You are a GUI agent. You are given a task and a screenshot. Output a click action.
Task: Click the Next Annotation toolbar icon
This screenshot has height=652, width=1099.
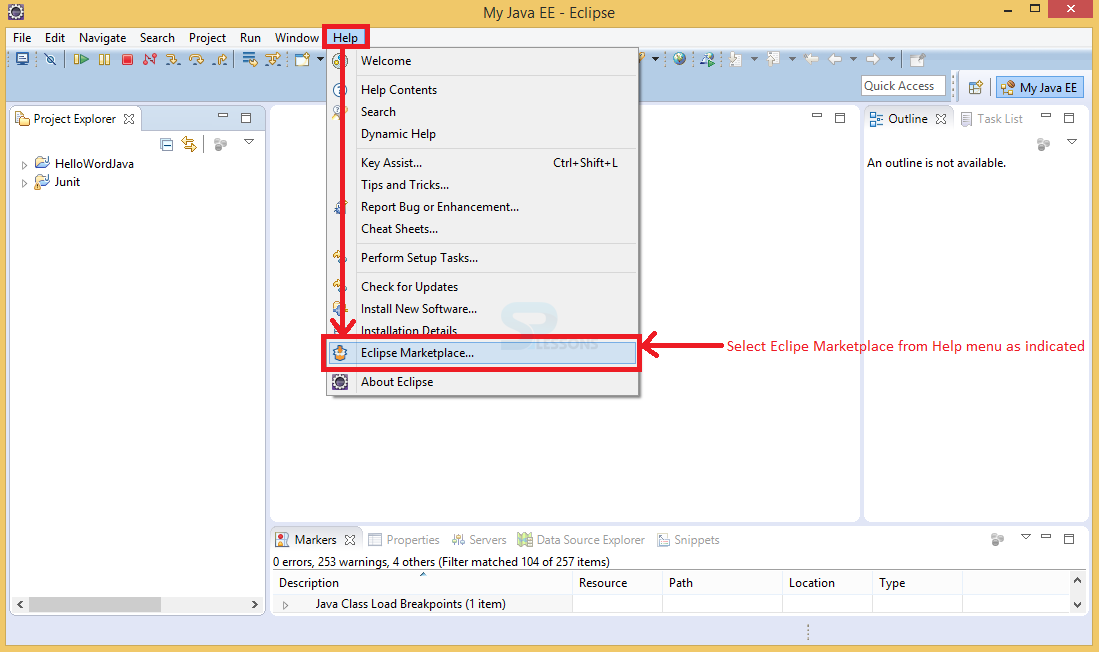pyautogui.click(x=735, y=60)
